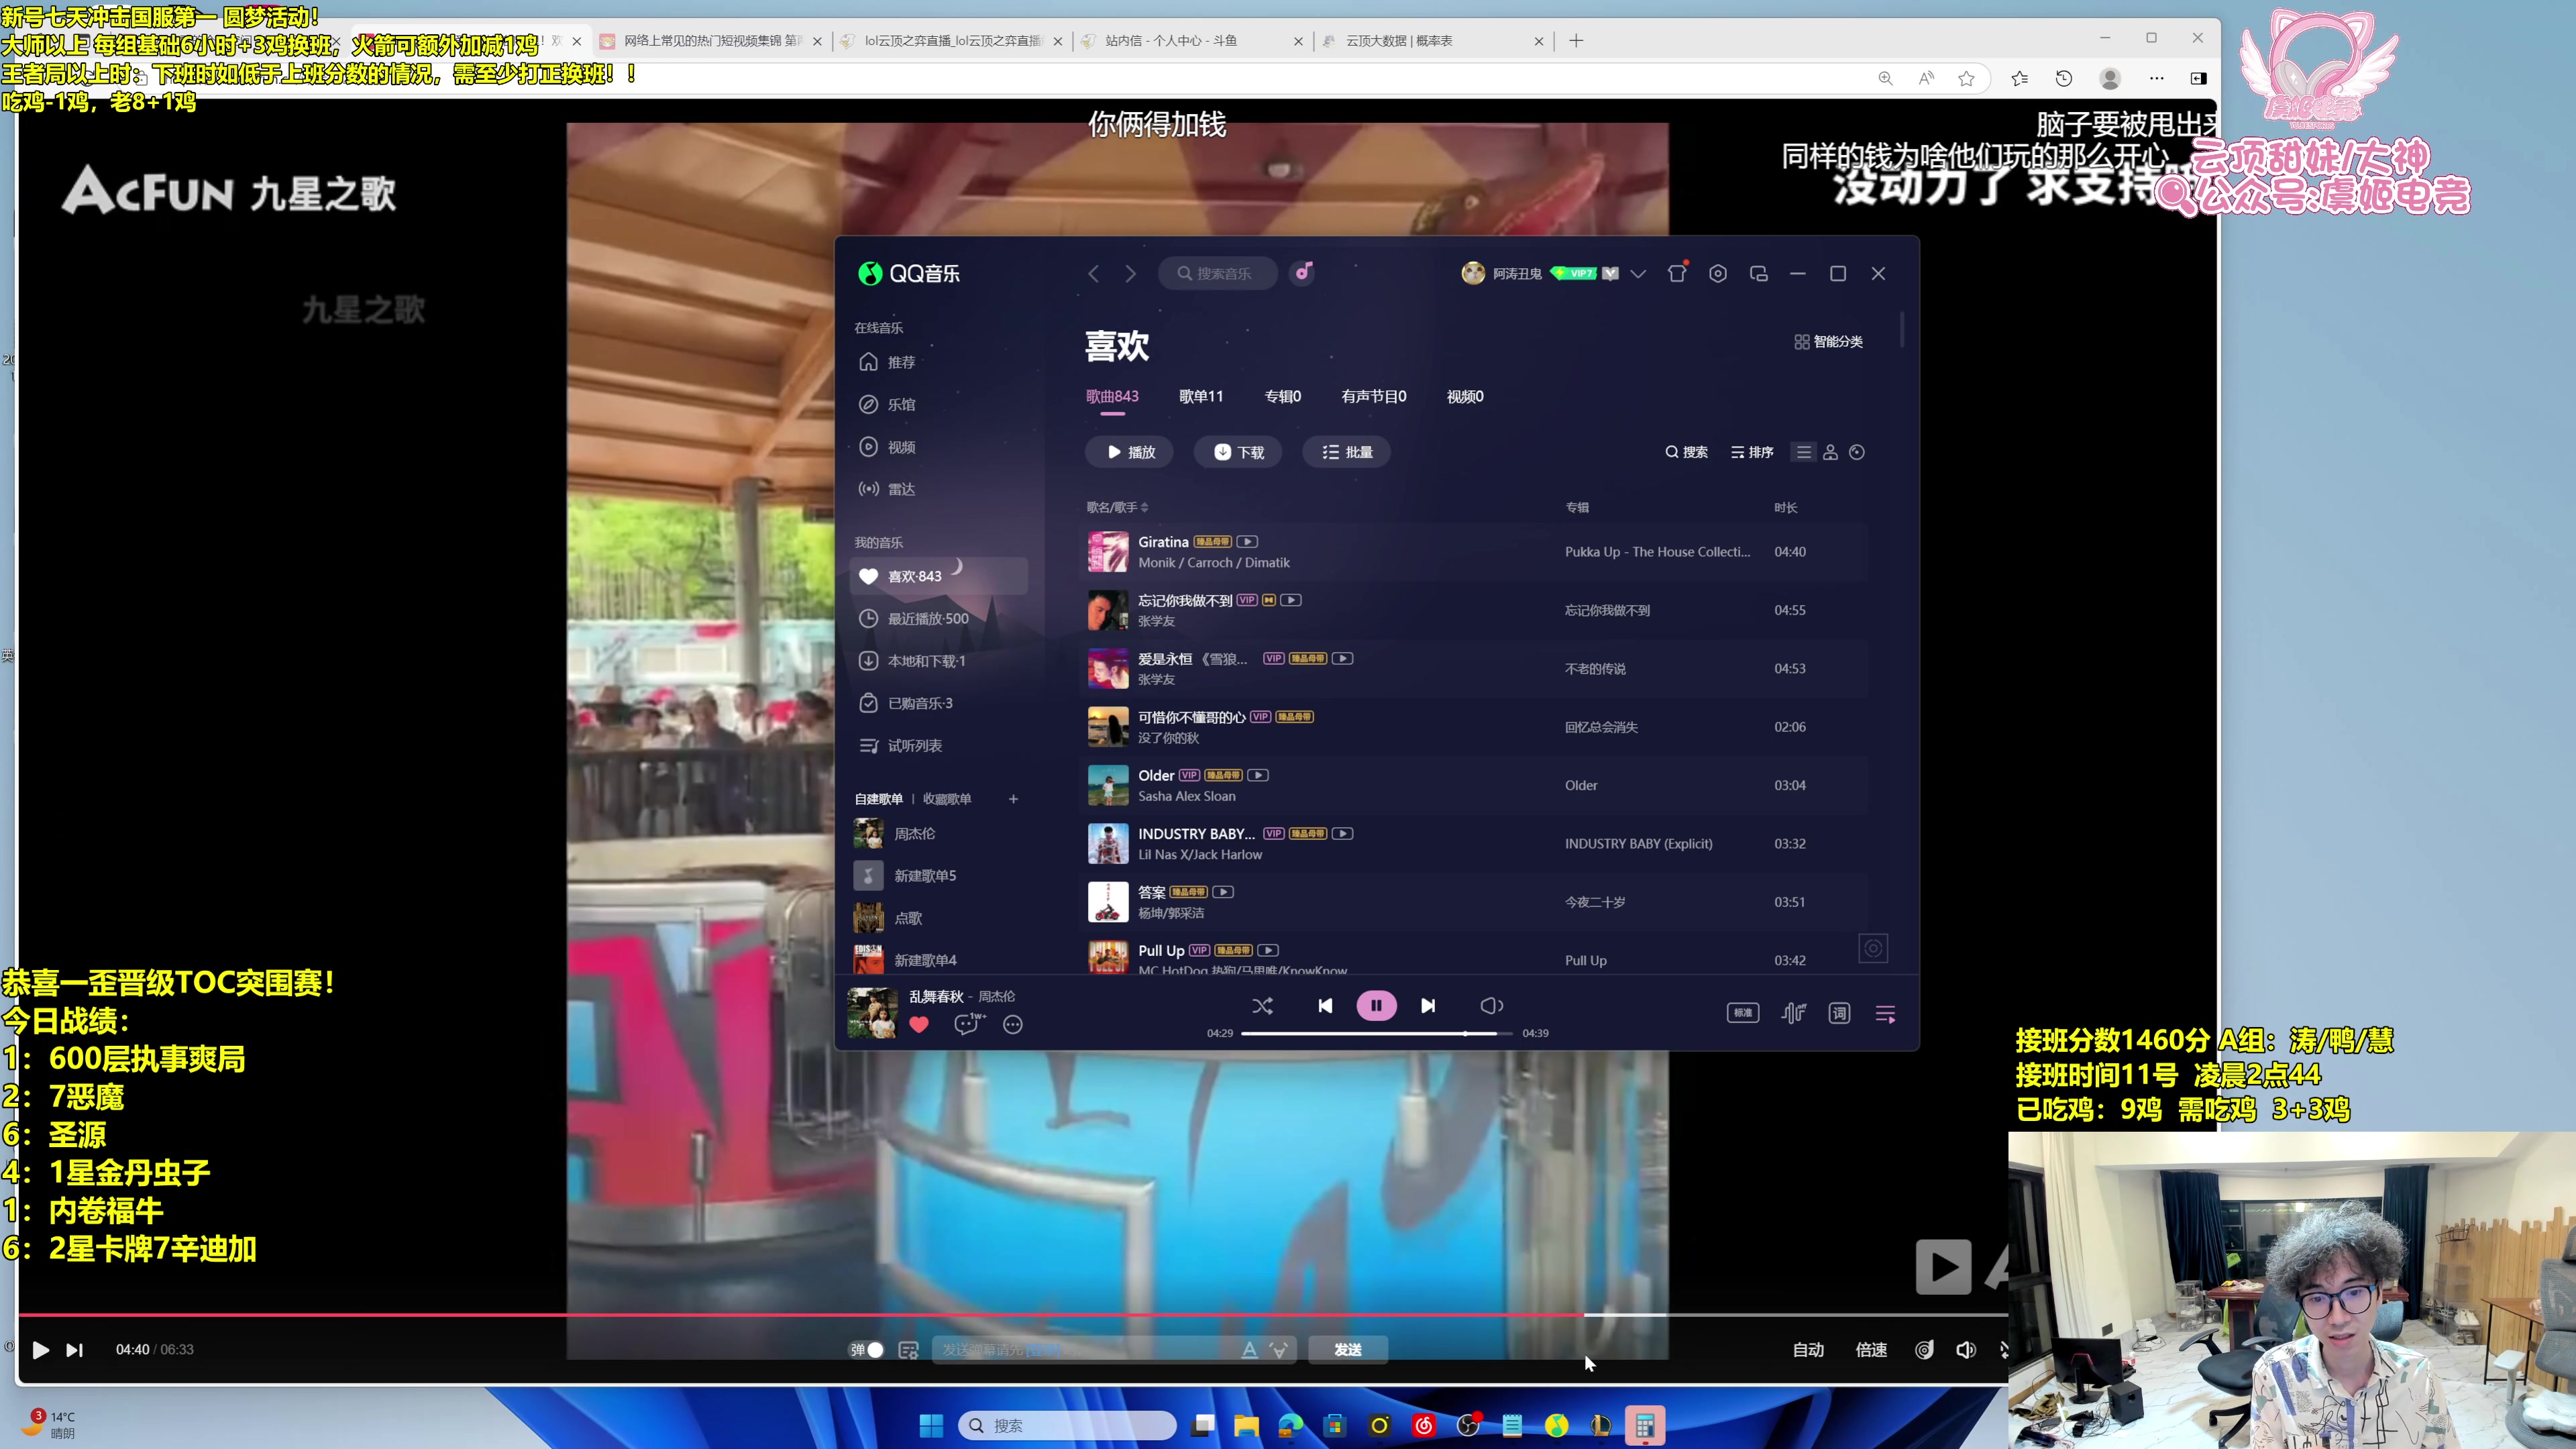Switch to 视频0 tab
This screenshot has width=2576, height=1449.
[x=1465, y=396]
